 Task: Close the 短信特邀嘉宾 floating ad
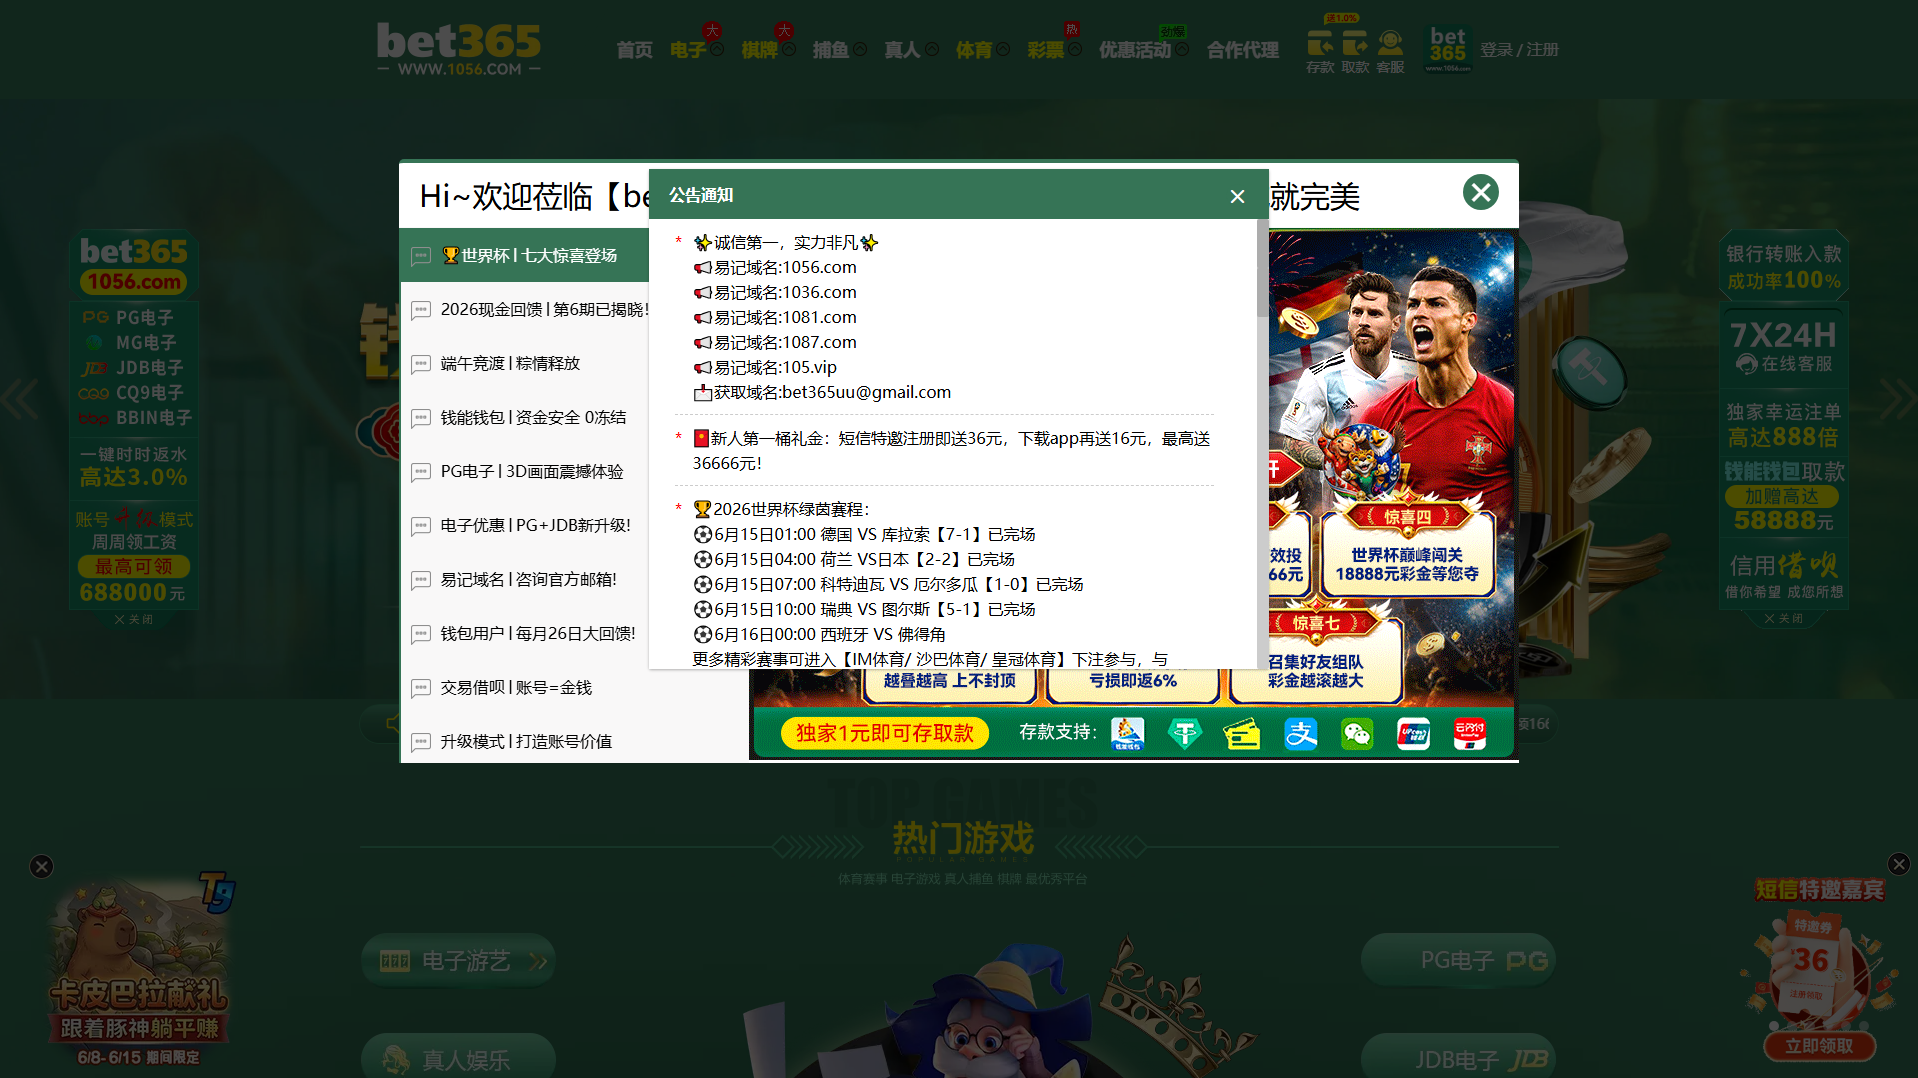coord(1898,864)
